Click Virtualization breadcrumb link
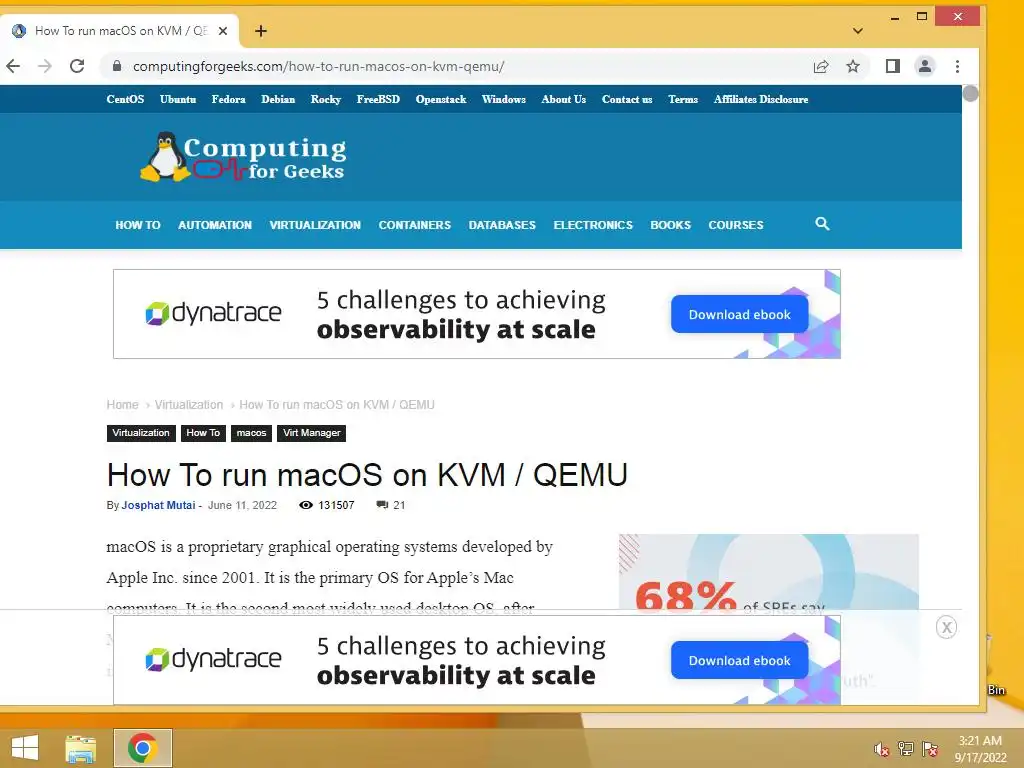 tap(189, 405)
